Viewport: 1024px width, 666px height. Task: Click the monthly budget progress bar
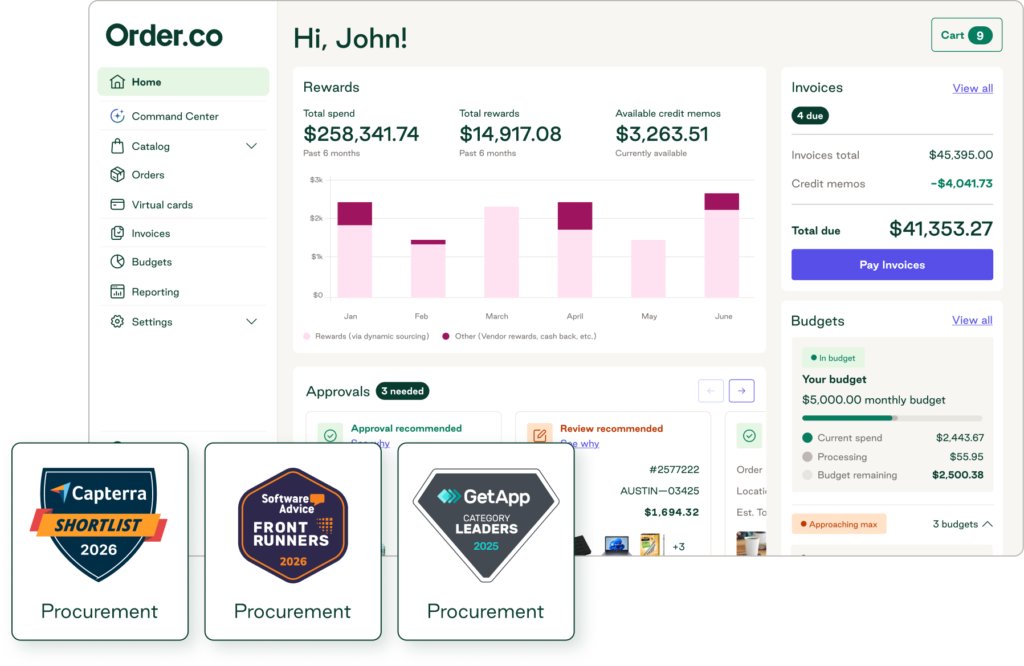coord(891,418)
